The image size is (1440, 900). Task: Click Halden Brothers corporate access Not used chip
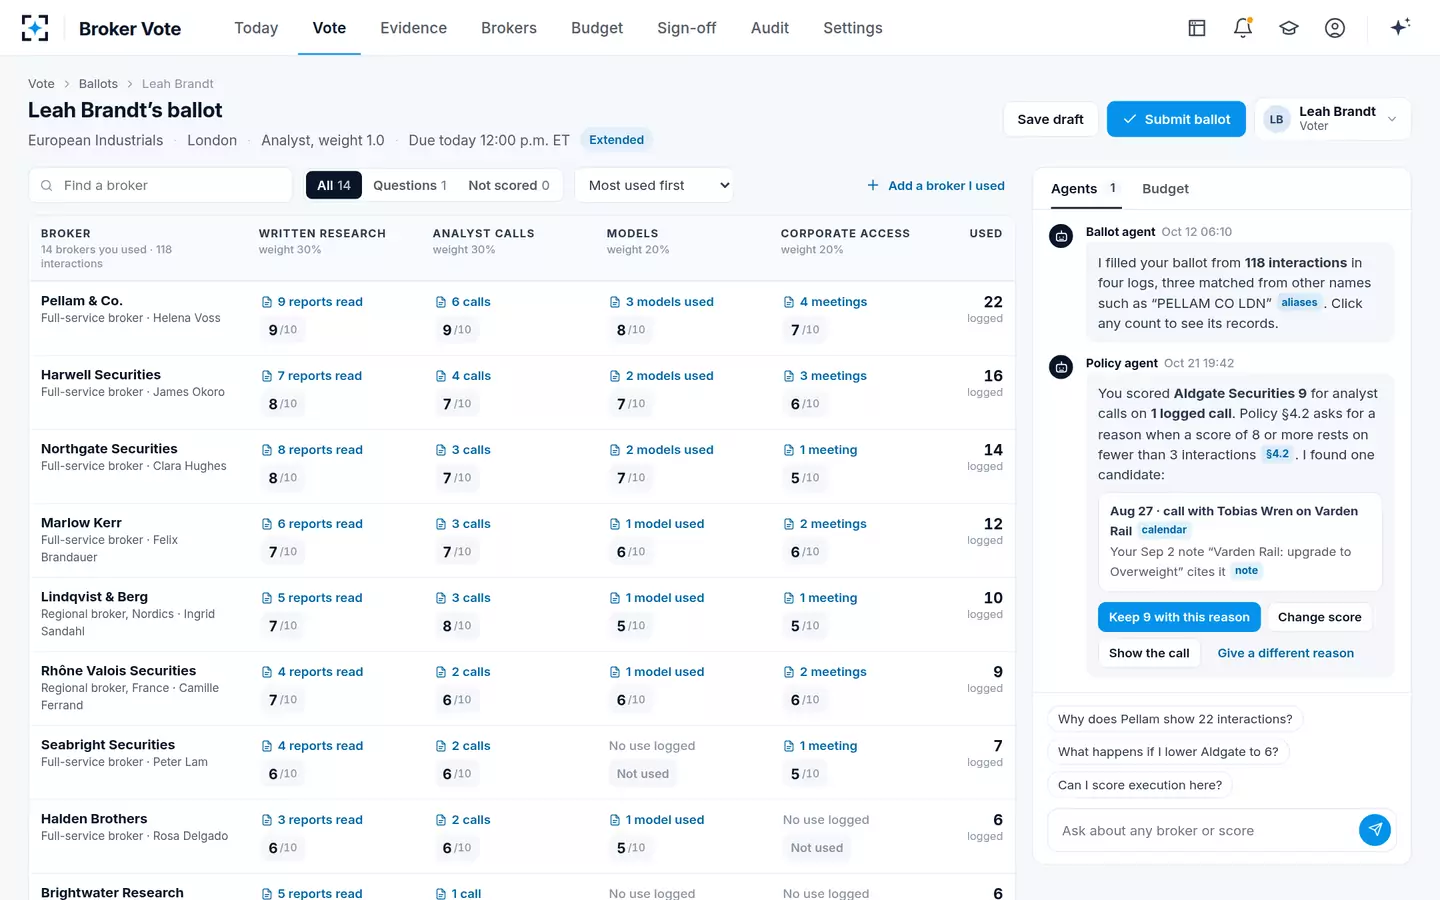(817, 848)
